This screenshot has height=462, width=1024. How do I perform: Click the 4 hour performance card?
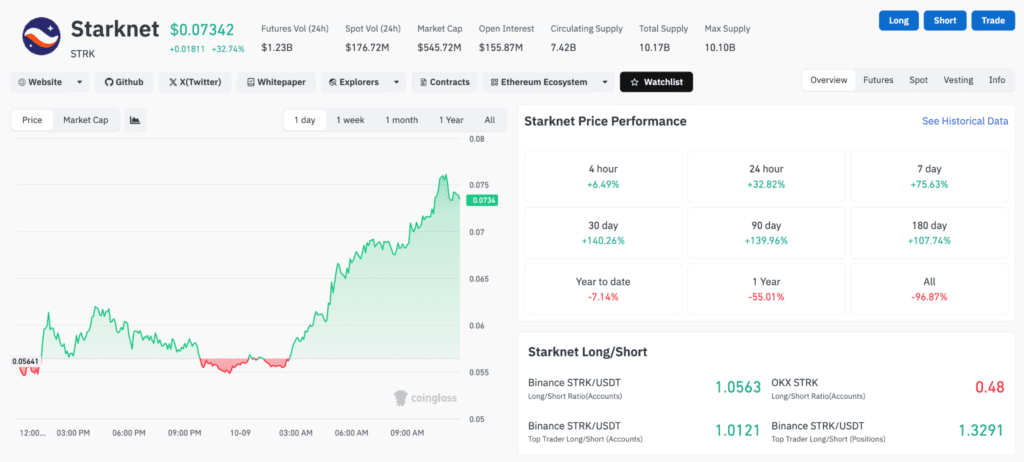pyautogui.click(x=603, y=177)
